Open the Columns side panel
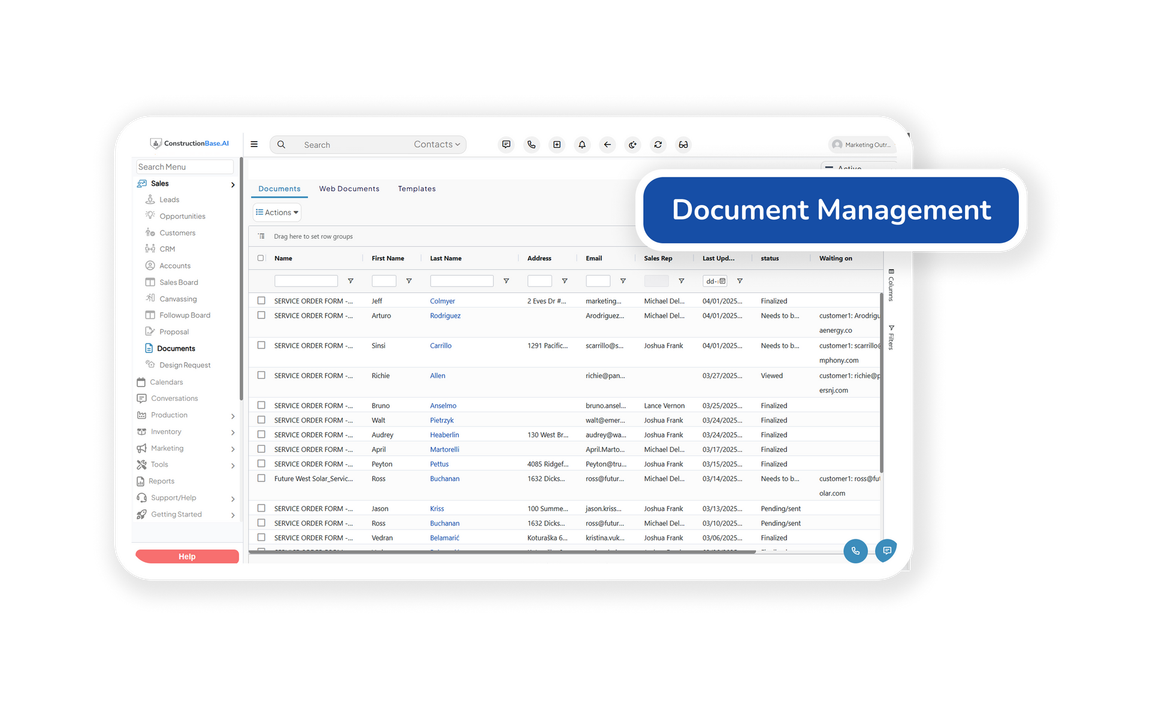1150x703 pixels. pos(891,284)
